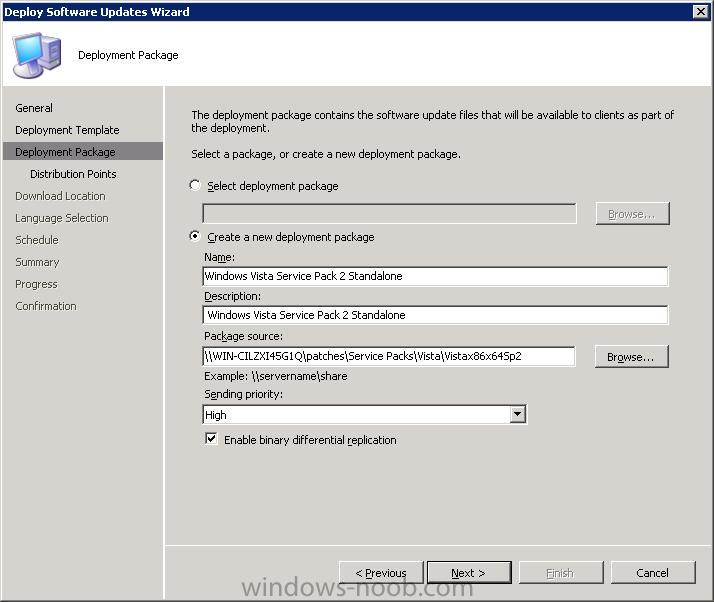Click into the Package source path field
The image size is (714, 602).
(388, 356)
